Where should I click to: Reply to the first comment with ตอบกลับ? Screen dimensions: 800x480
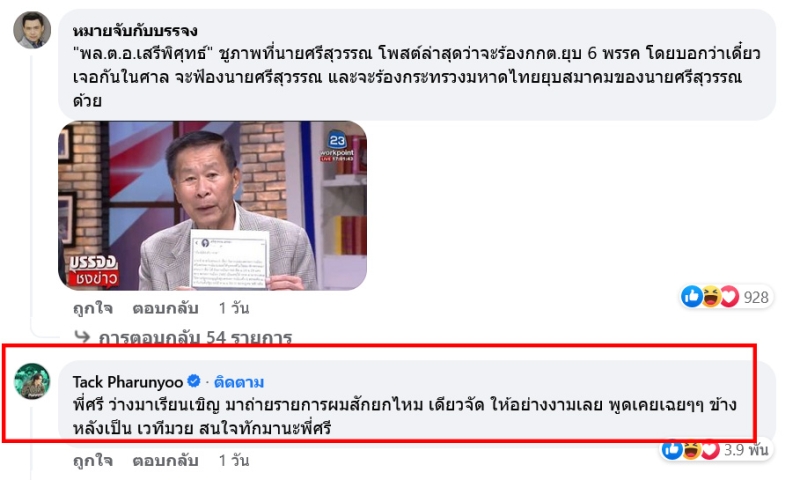(x=165, y=308)
